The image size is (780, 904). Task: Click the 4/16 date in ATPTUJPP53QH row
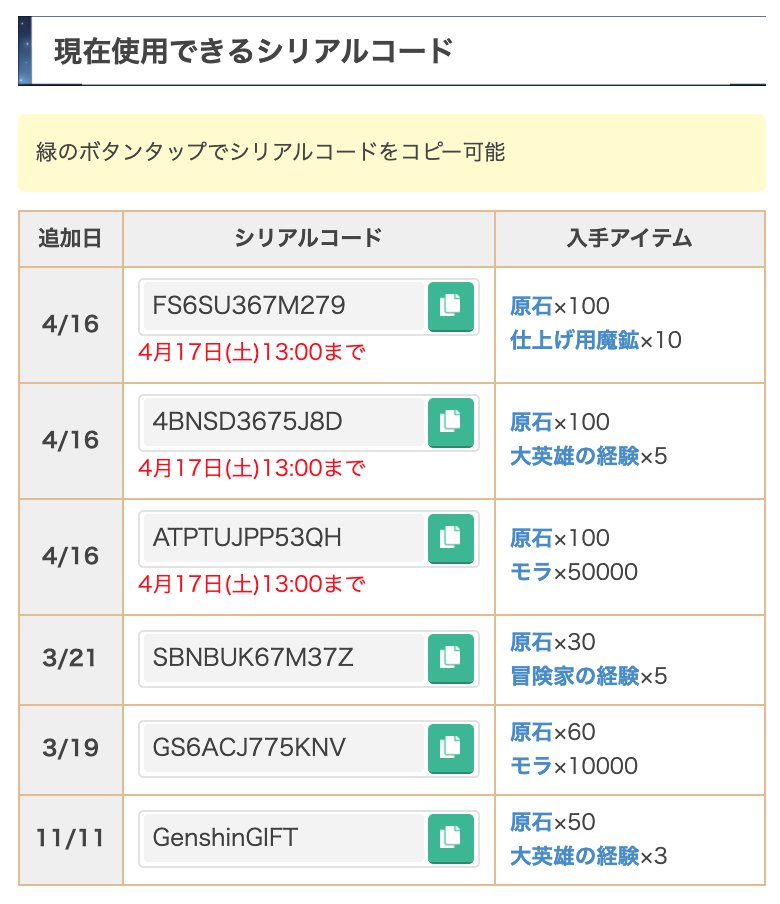coord(70,556)
